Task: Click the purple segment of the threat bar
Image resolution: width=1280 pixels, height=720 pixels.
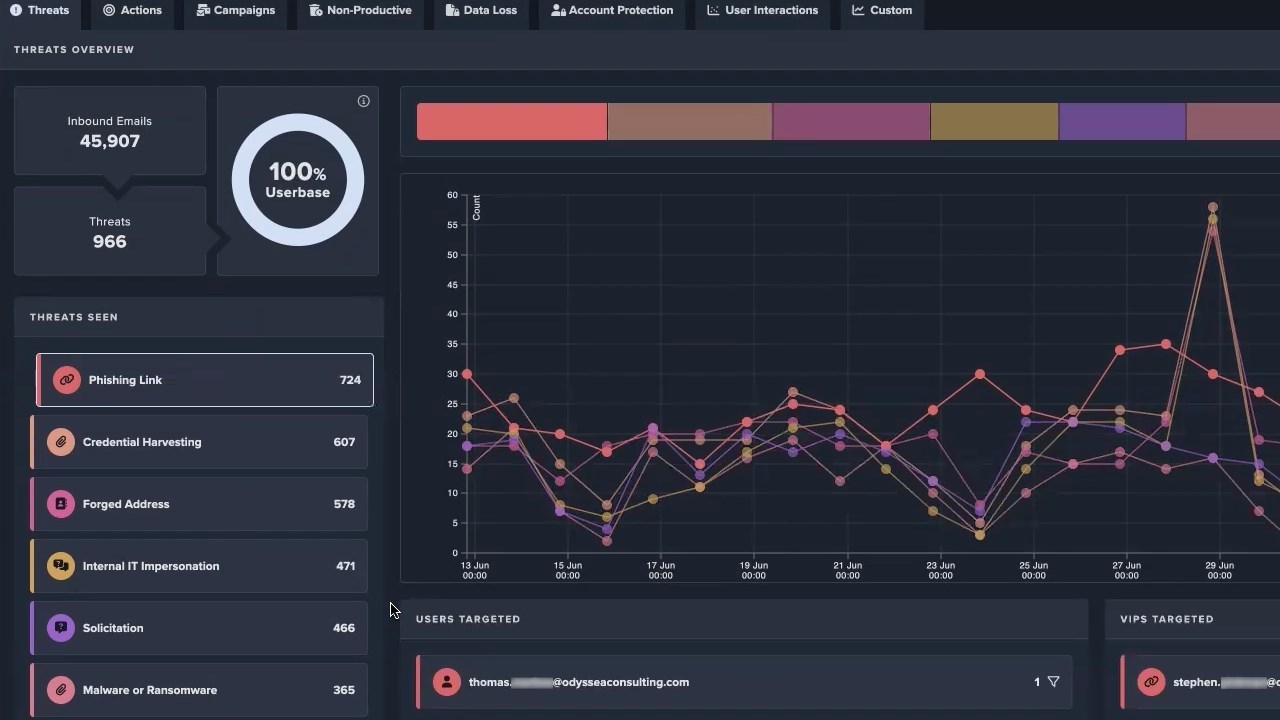Action: pyautogui.click(x=1122, y=122)
